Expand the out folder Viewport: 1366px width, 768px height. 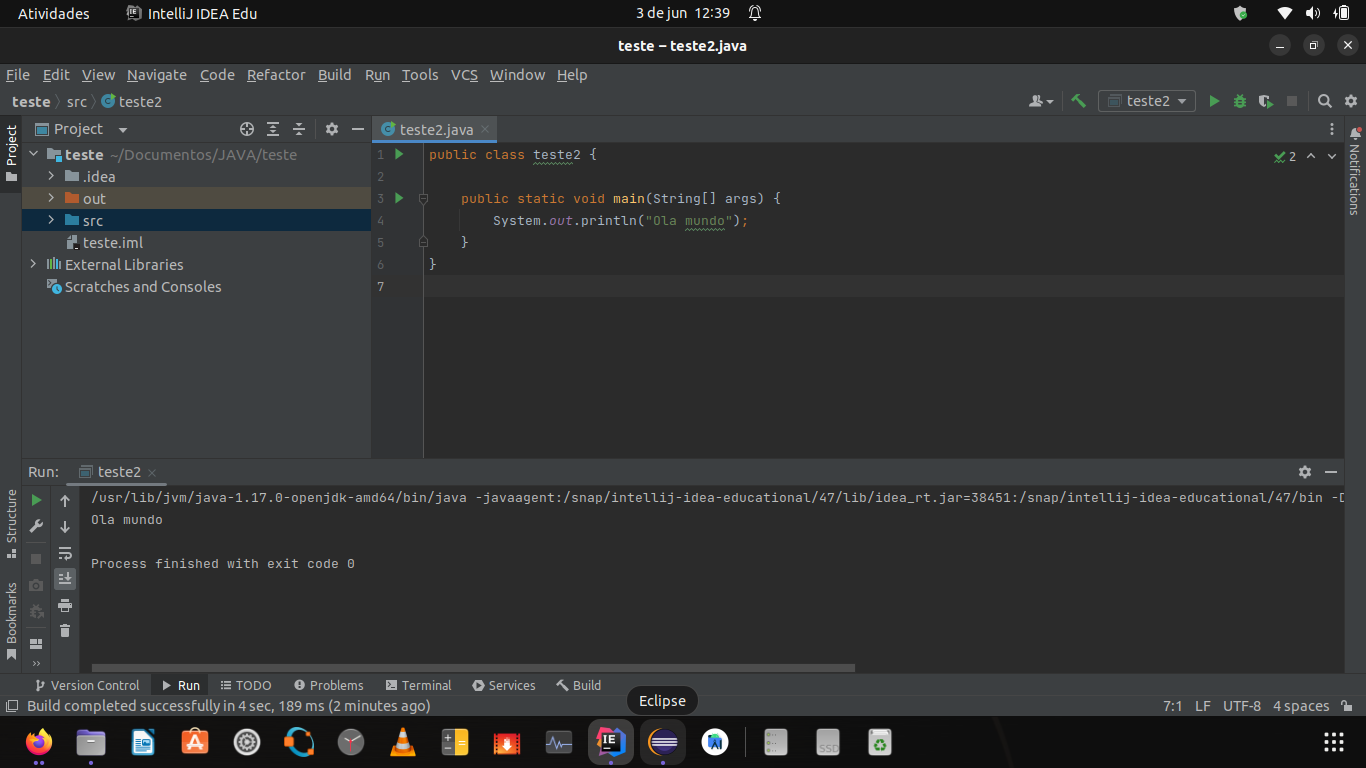pyautogui.click(x=51, y=198)
